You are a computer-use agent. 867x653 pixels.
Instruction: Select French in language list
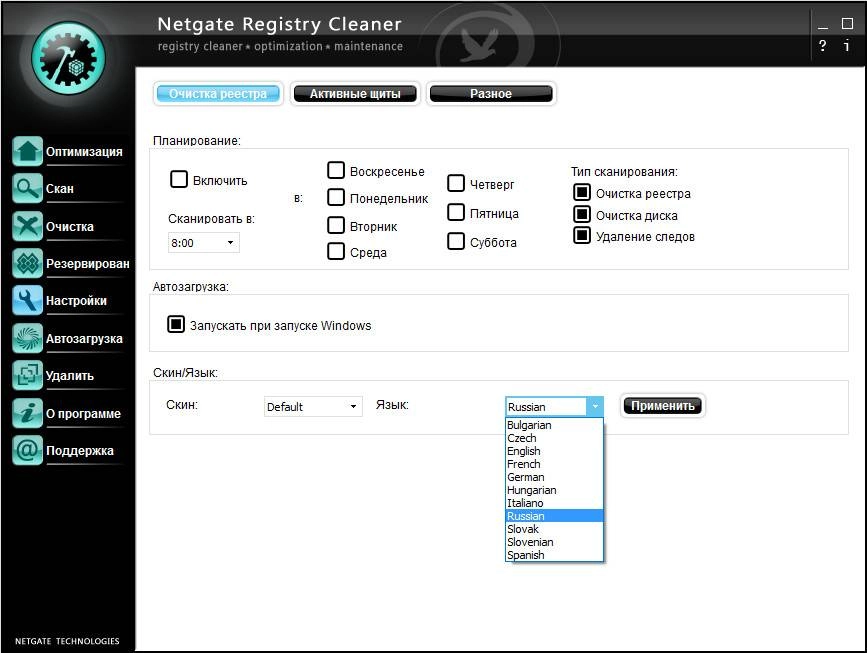554,464
